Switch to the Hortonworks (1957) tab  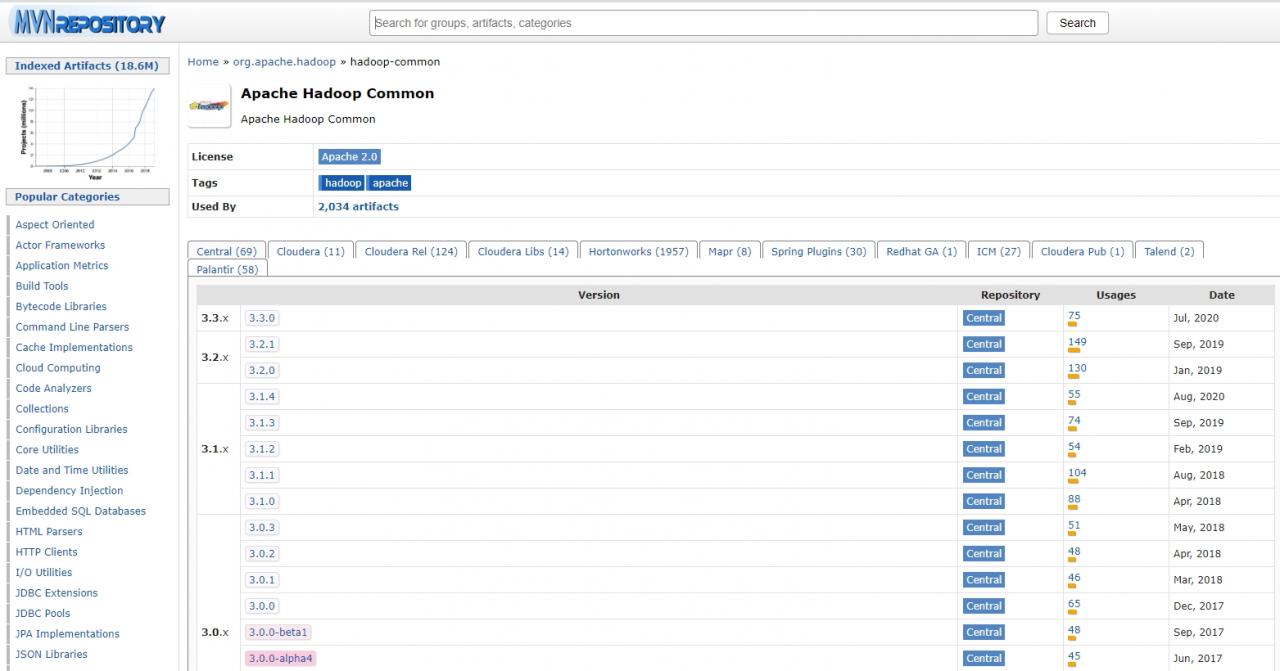(x=638, y=251)
